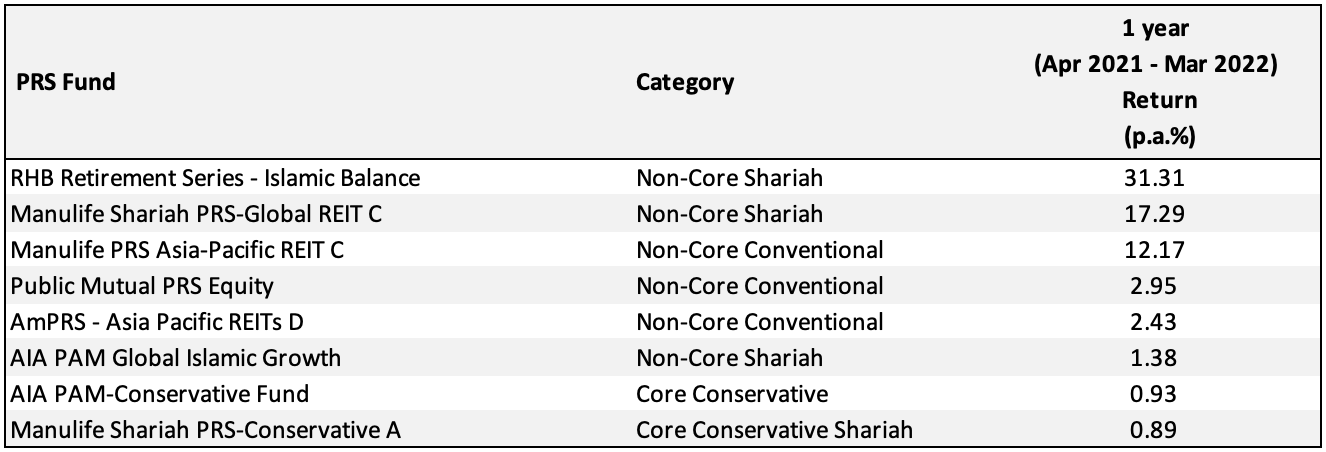This screenshot has width=1326, height=452.
Task: Select the Category column header
Action: click(x=685, y=82)
